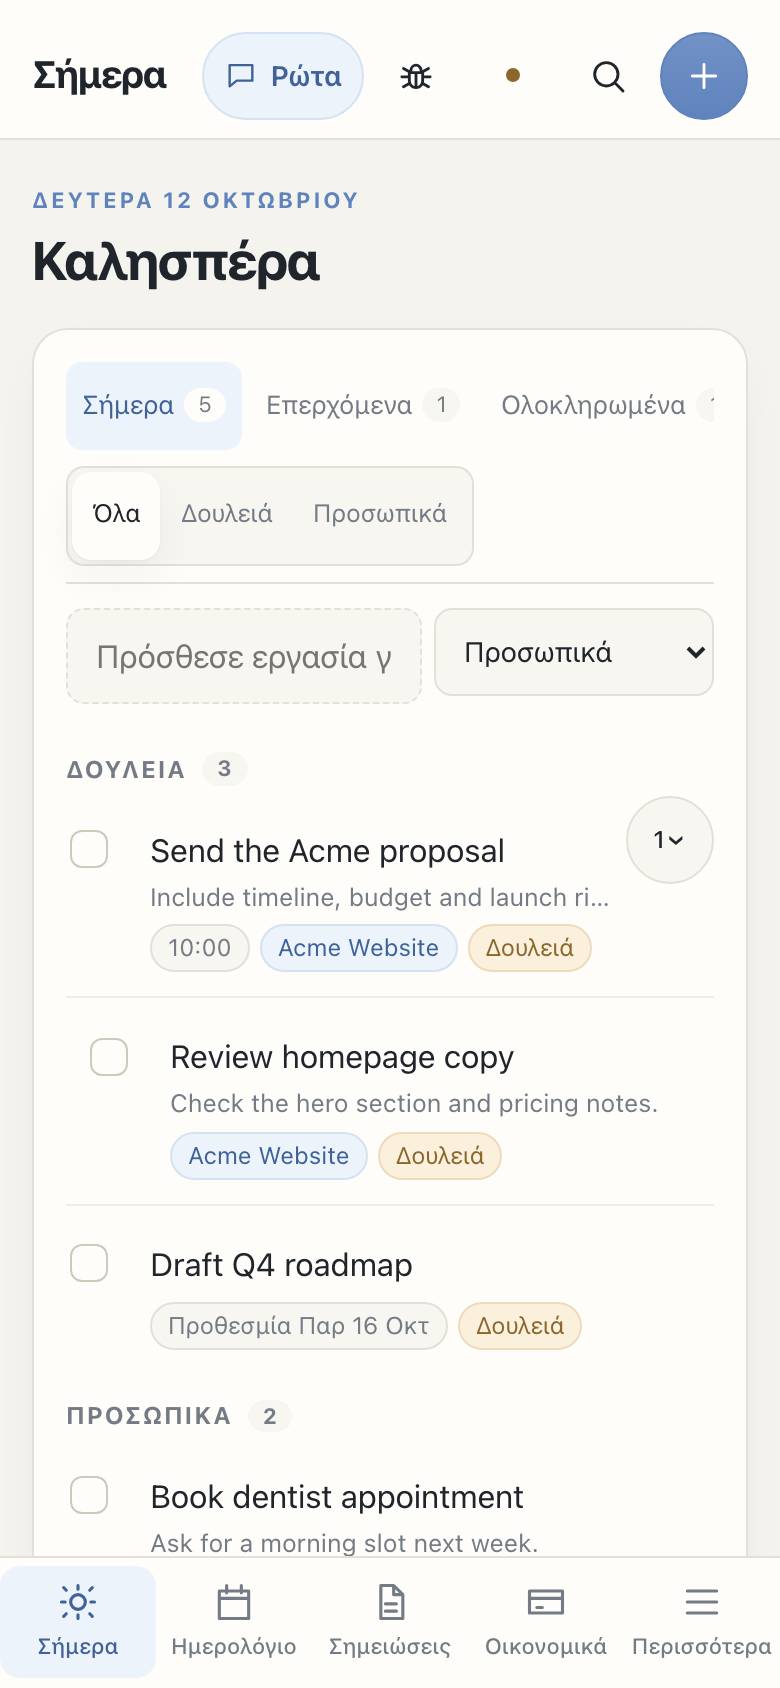Click Δουλειά tag on Acme proposal task

coord(530,948)
